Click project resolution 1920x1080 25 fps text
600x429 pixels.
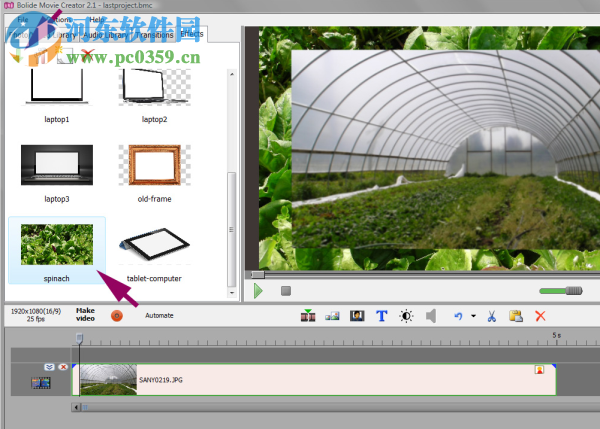coord(36,315)
